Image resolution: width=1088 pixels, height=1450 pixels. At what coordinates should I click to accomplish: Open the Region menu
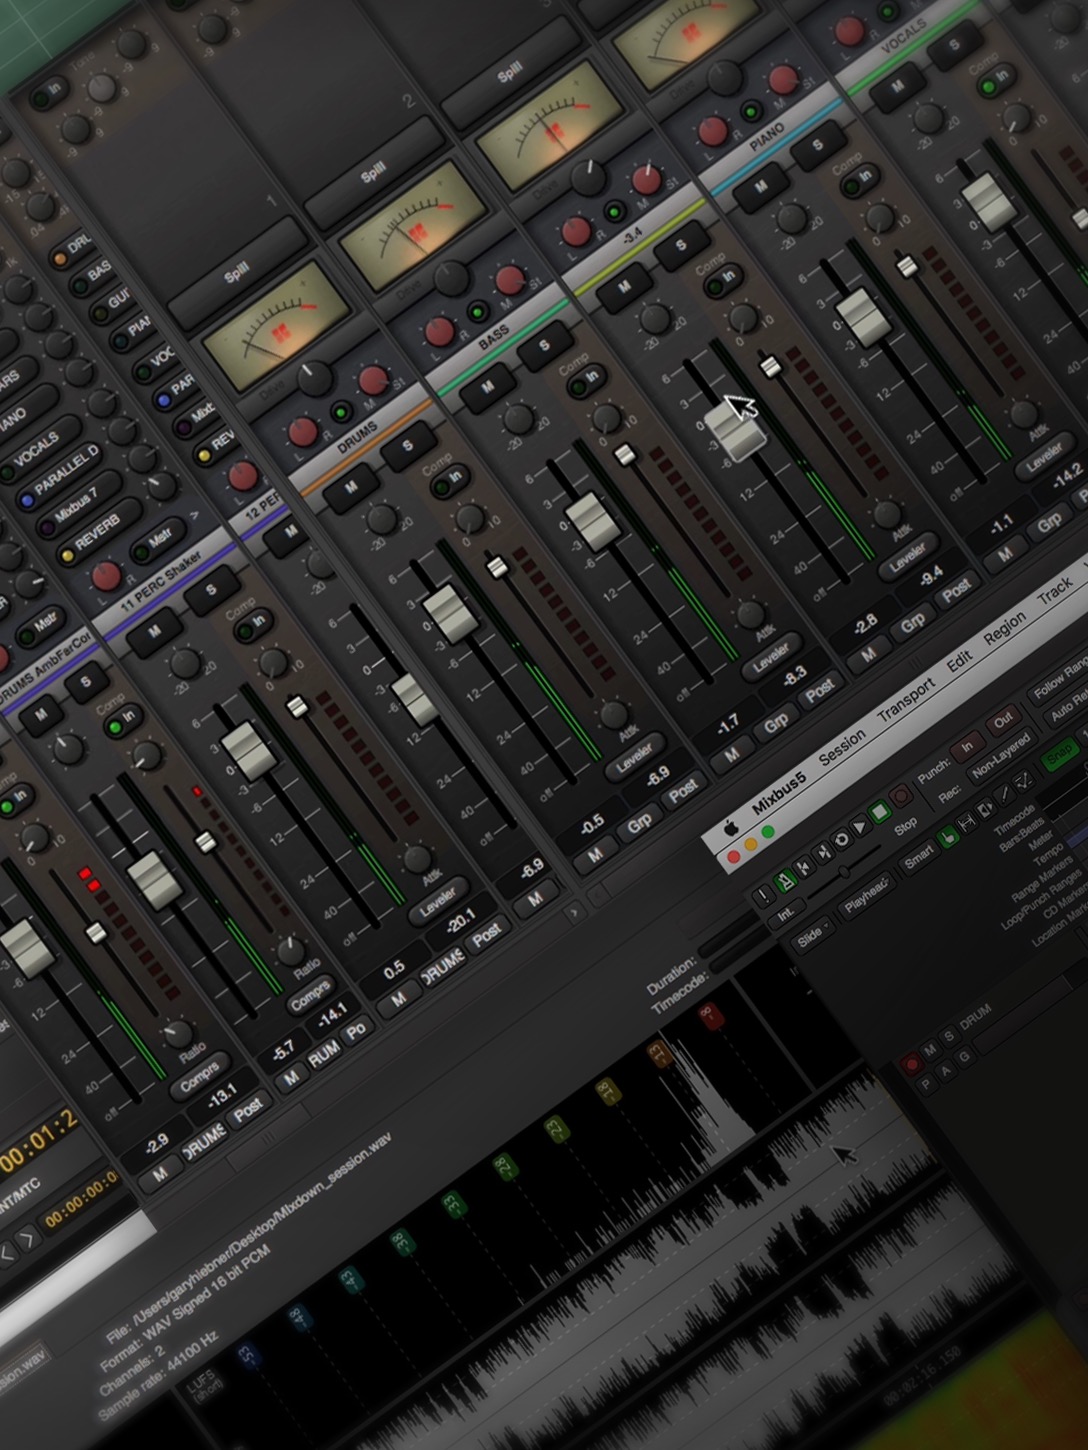1005,627
